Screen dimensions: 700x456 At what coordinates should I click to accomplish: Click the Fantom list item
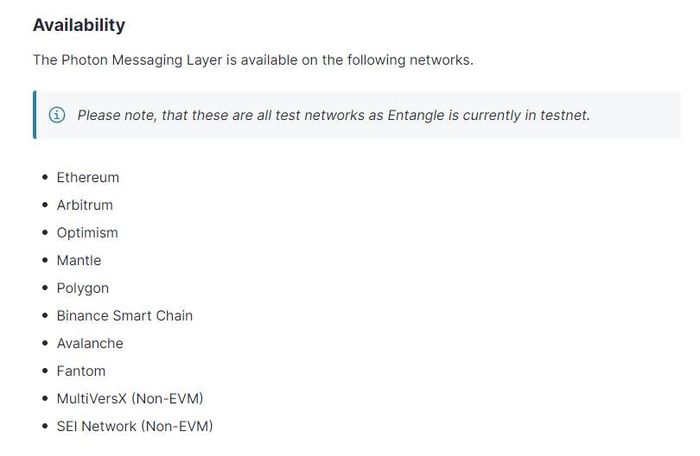(81, 371)
